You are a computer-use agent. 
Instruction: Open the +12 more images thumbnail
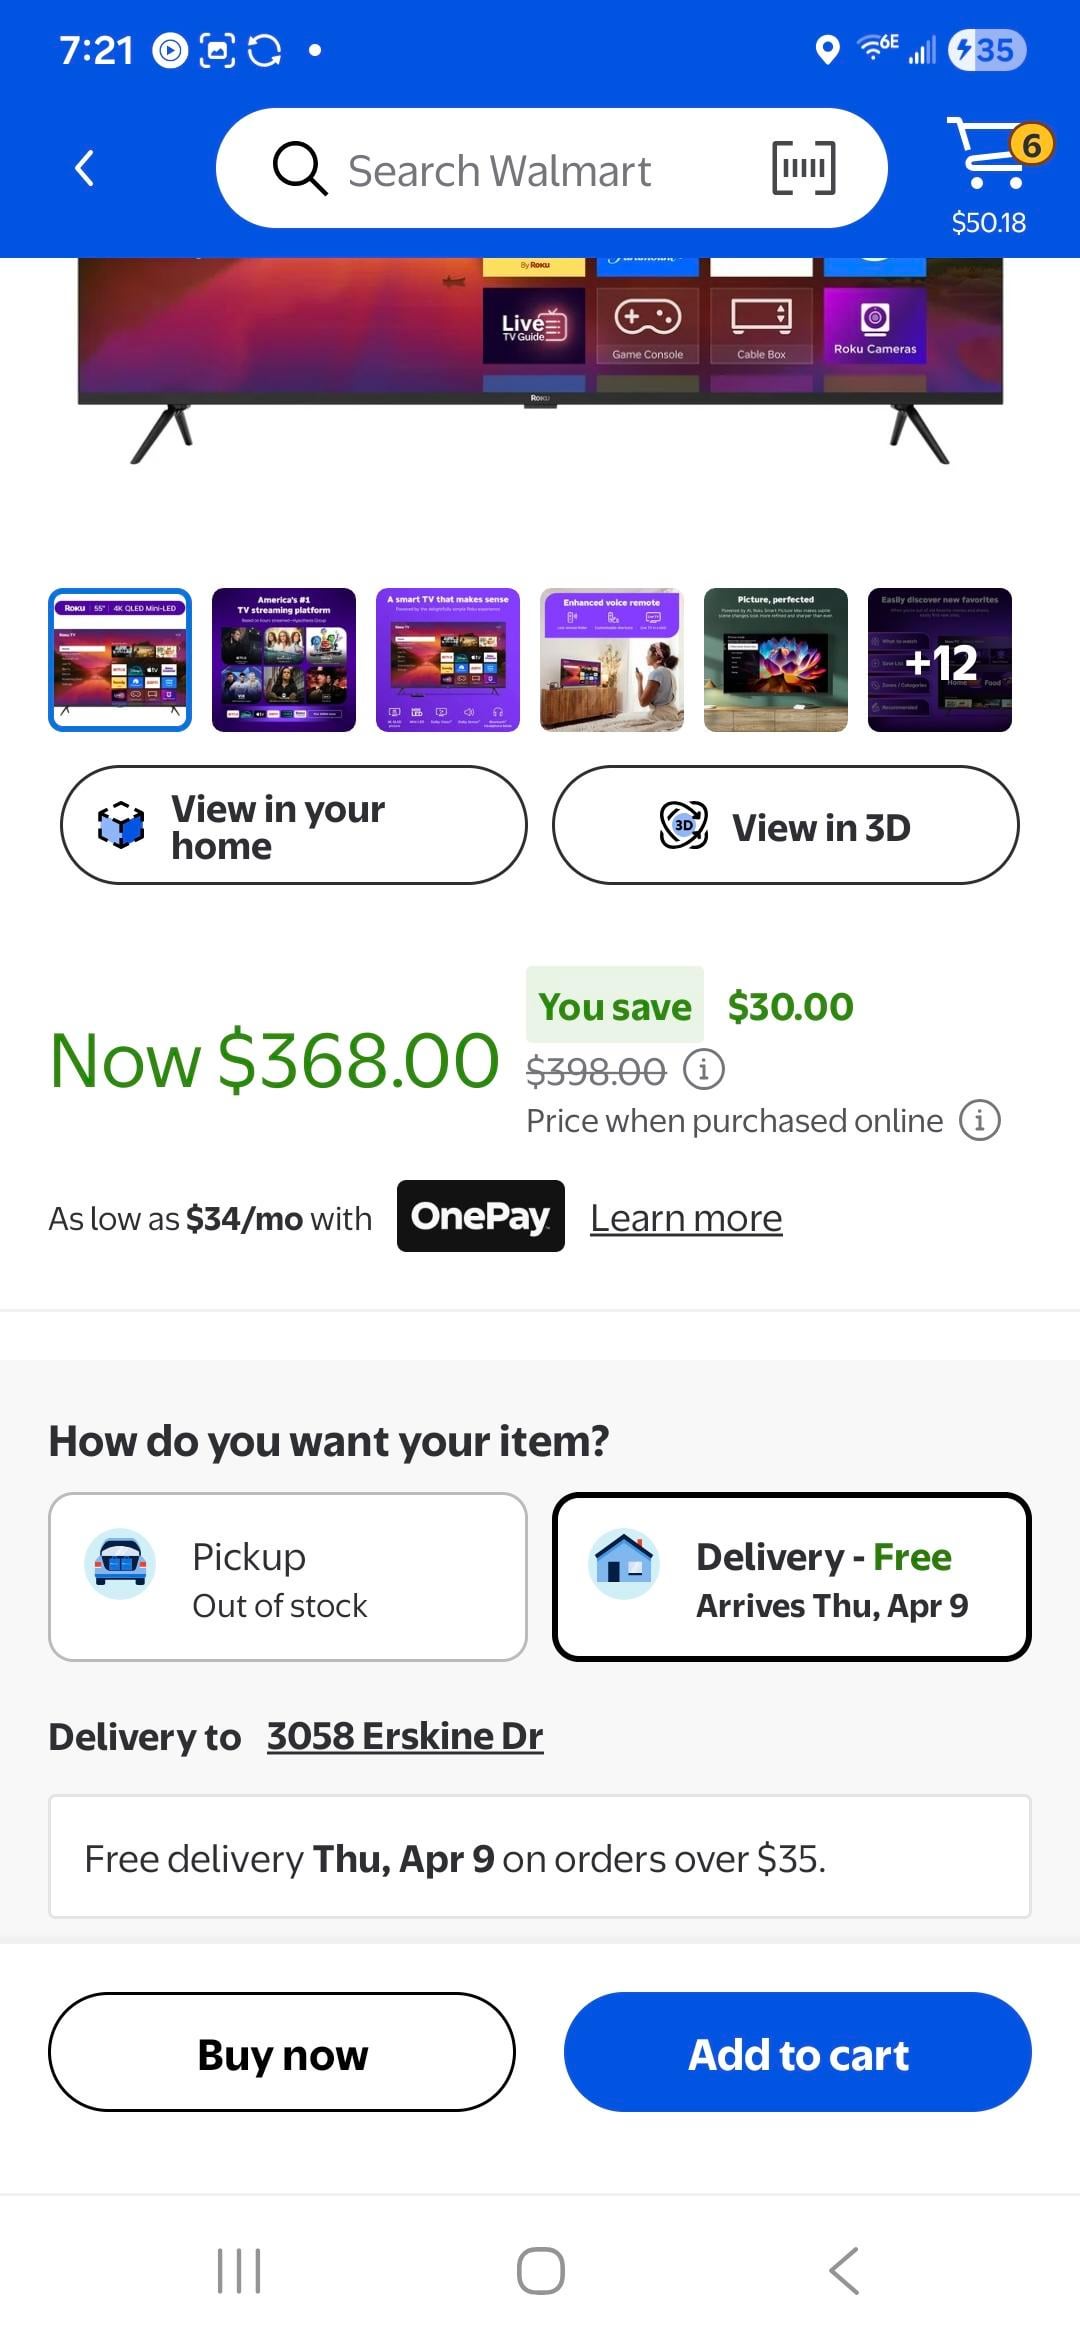(x=940, y=660)
